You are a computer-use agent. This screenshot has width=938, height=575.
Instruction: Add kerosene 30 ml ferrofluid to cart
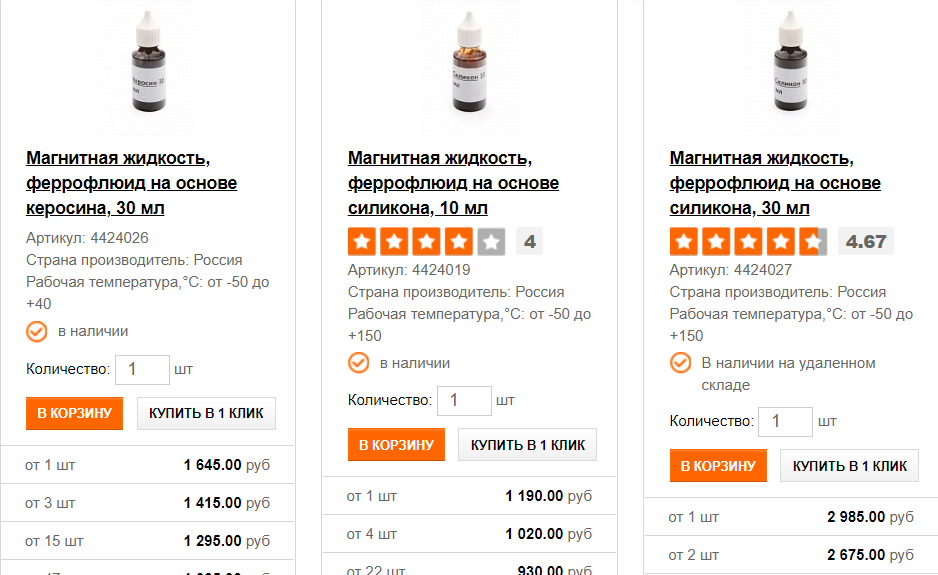click(x=74, y=413)
